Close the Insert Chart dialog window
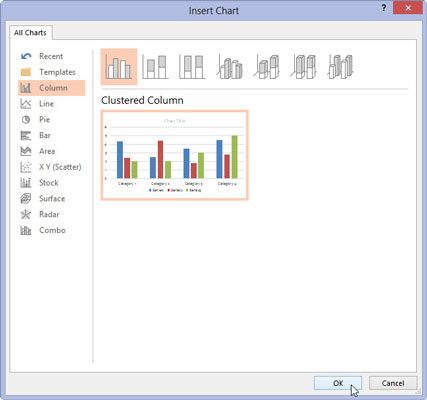The width and height of the screenshot is (427, 400). [x=408, y=8]
